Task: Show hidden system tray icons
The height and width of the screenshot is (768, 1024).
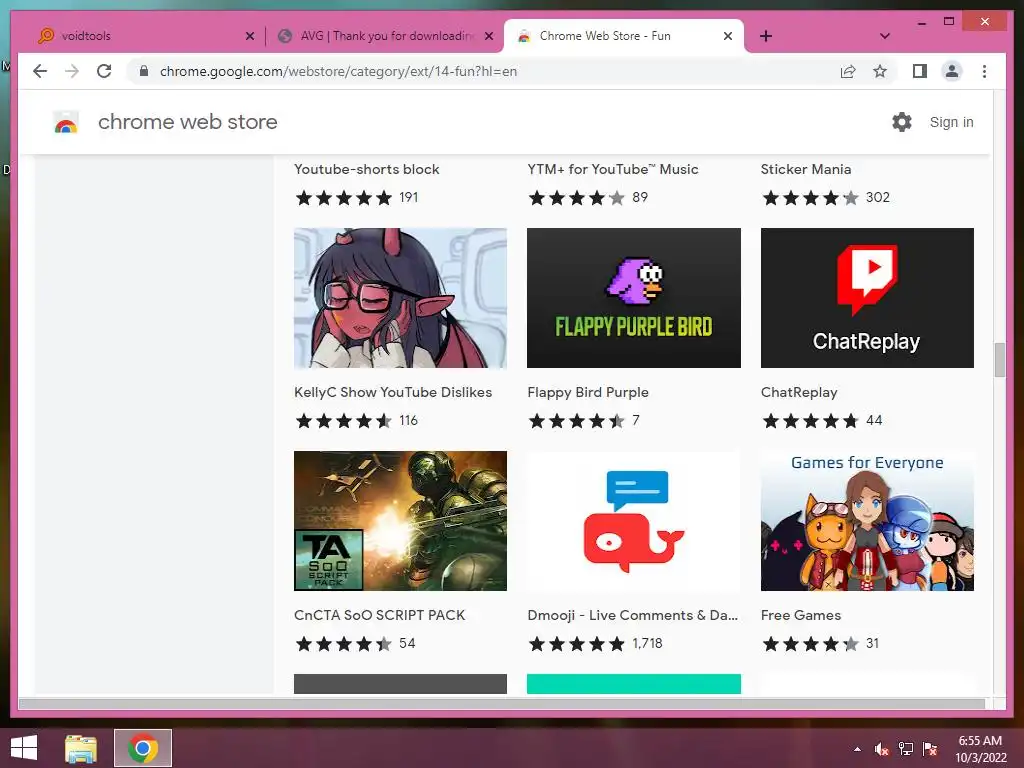Action: pyautogui.click(x=857, y=749)
